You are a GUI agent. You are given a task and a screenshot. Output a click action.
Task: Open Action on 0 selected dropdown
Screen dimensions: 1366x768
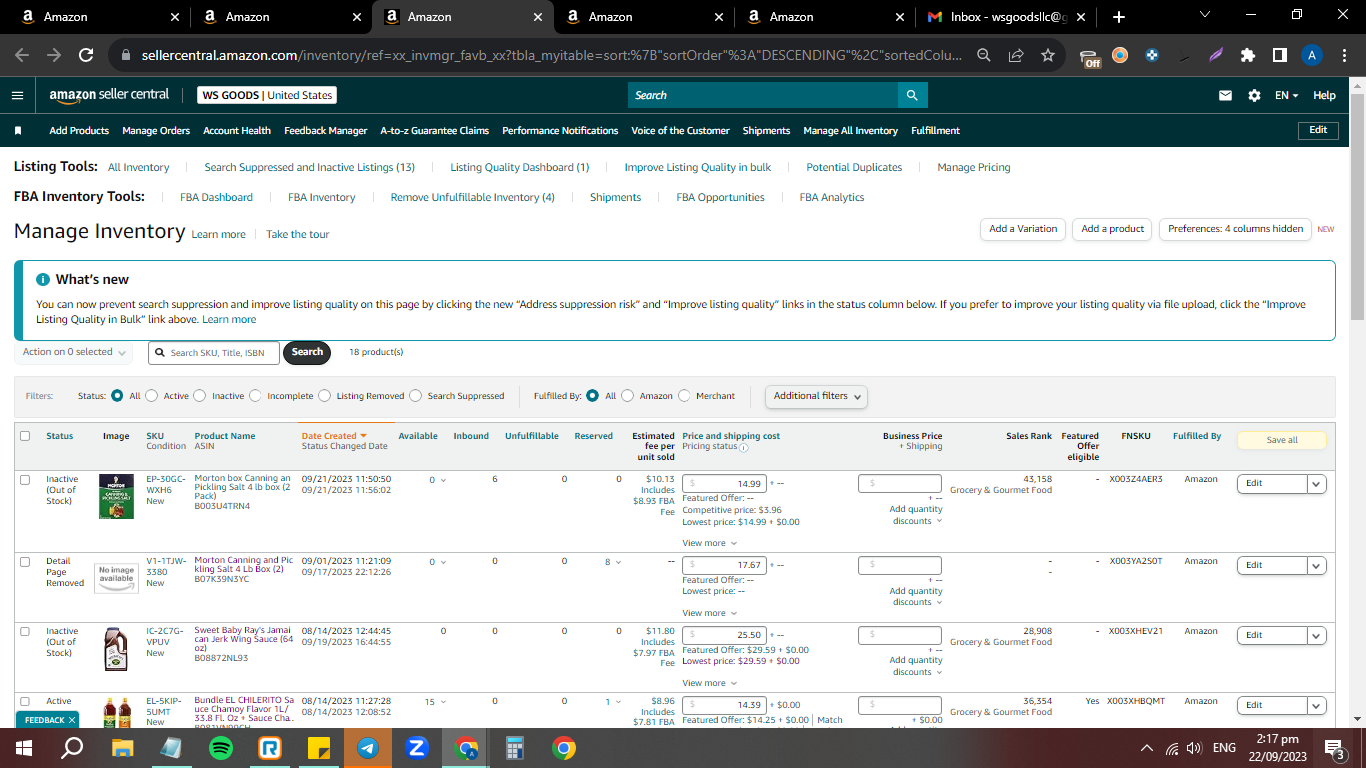point(74,352)
